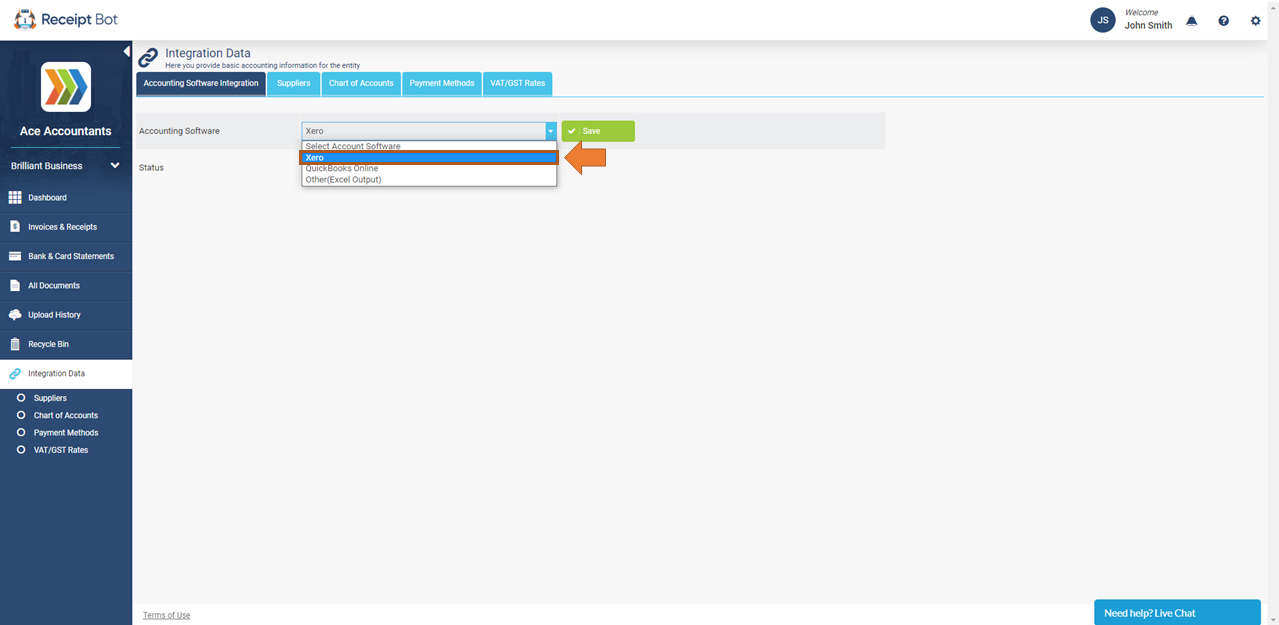
Task: Go to Dashboard in the sidebar
Action: [x=66, y=198]
